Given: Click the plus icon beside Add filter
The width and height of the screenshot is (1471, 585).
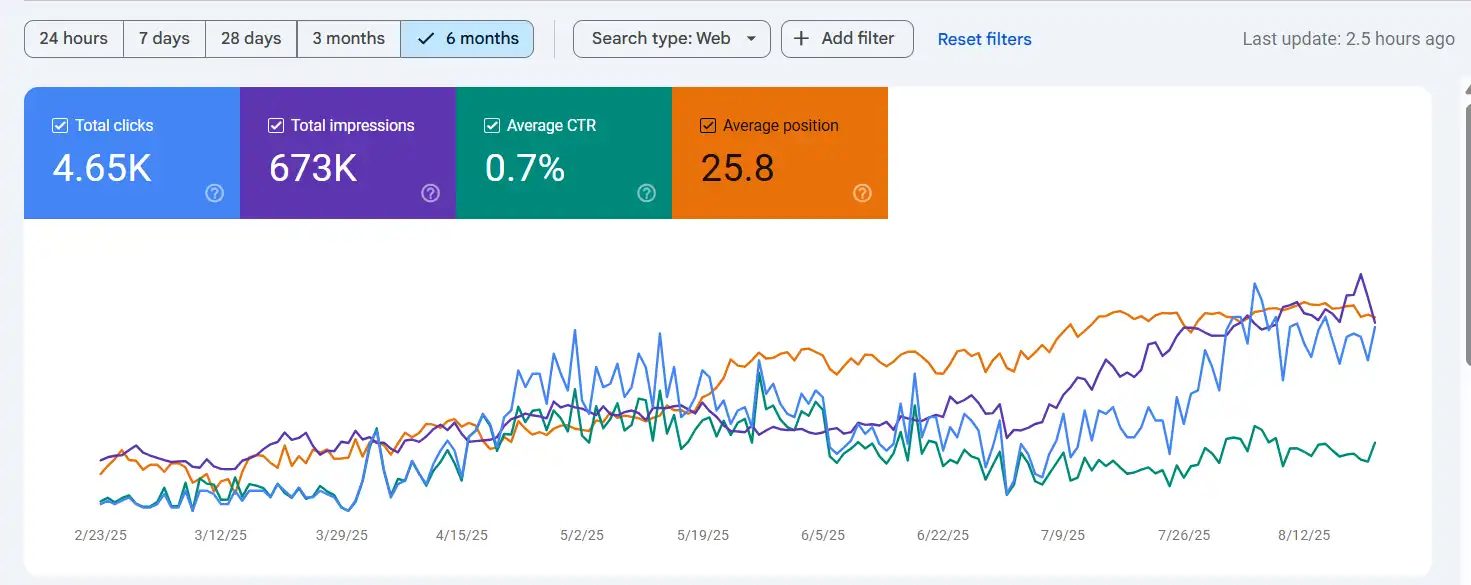Looking at the screenshot, I should (801, 39).
